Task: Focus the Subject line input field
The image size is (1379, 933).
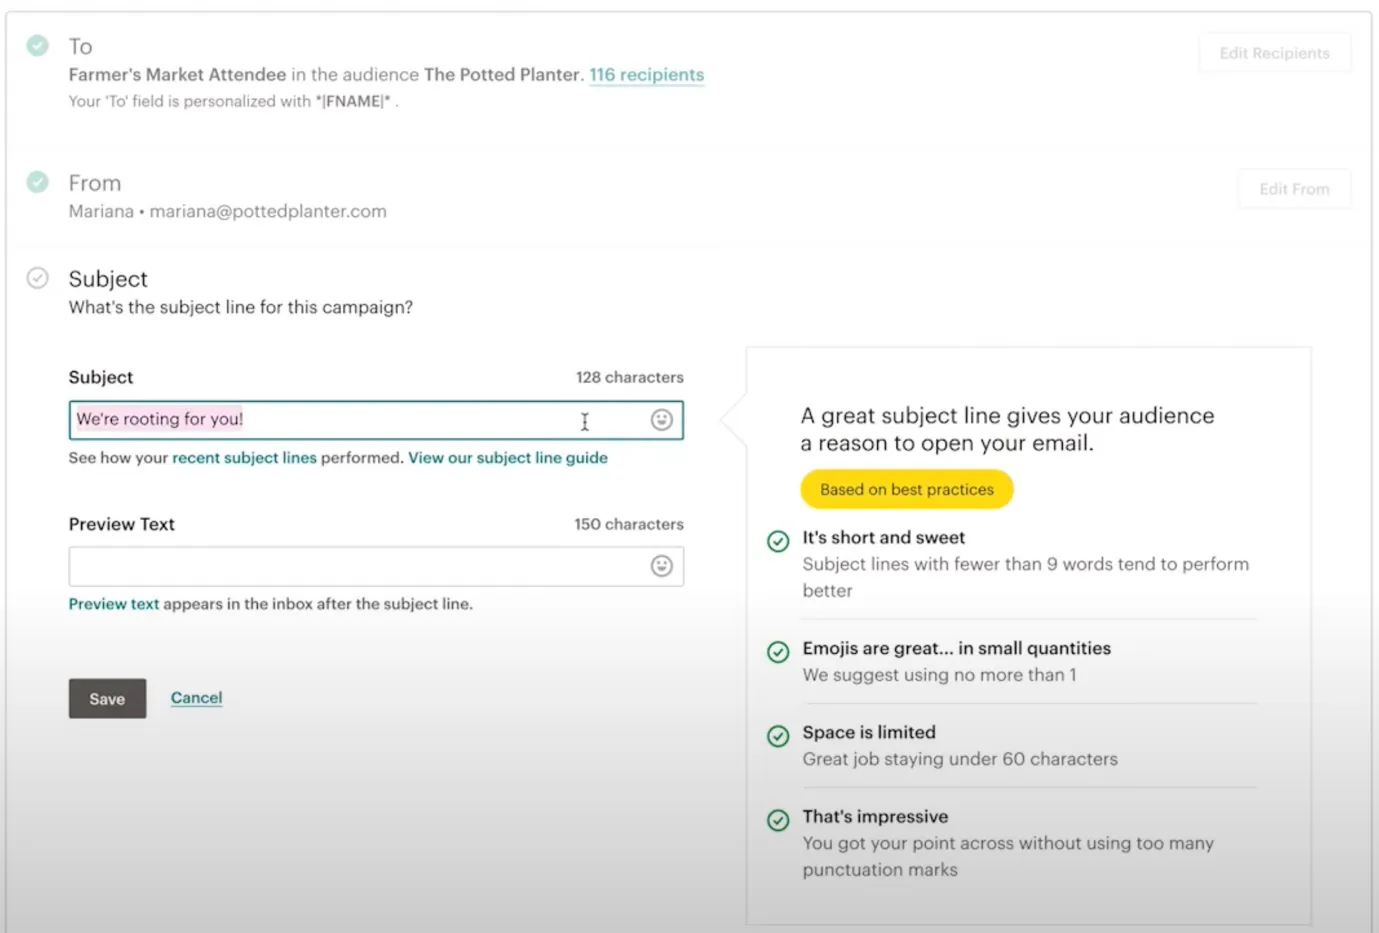Action: click(376, 420)
